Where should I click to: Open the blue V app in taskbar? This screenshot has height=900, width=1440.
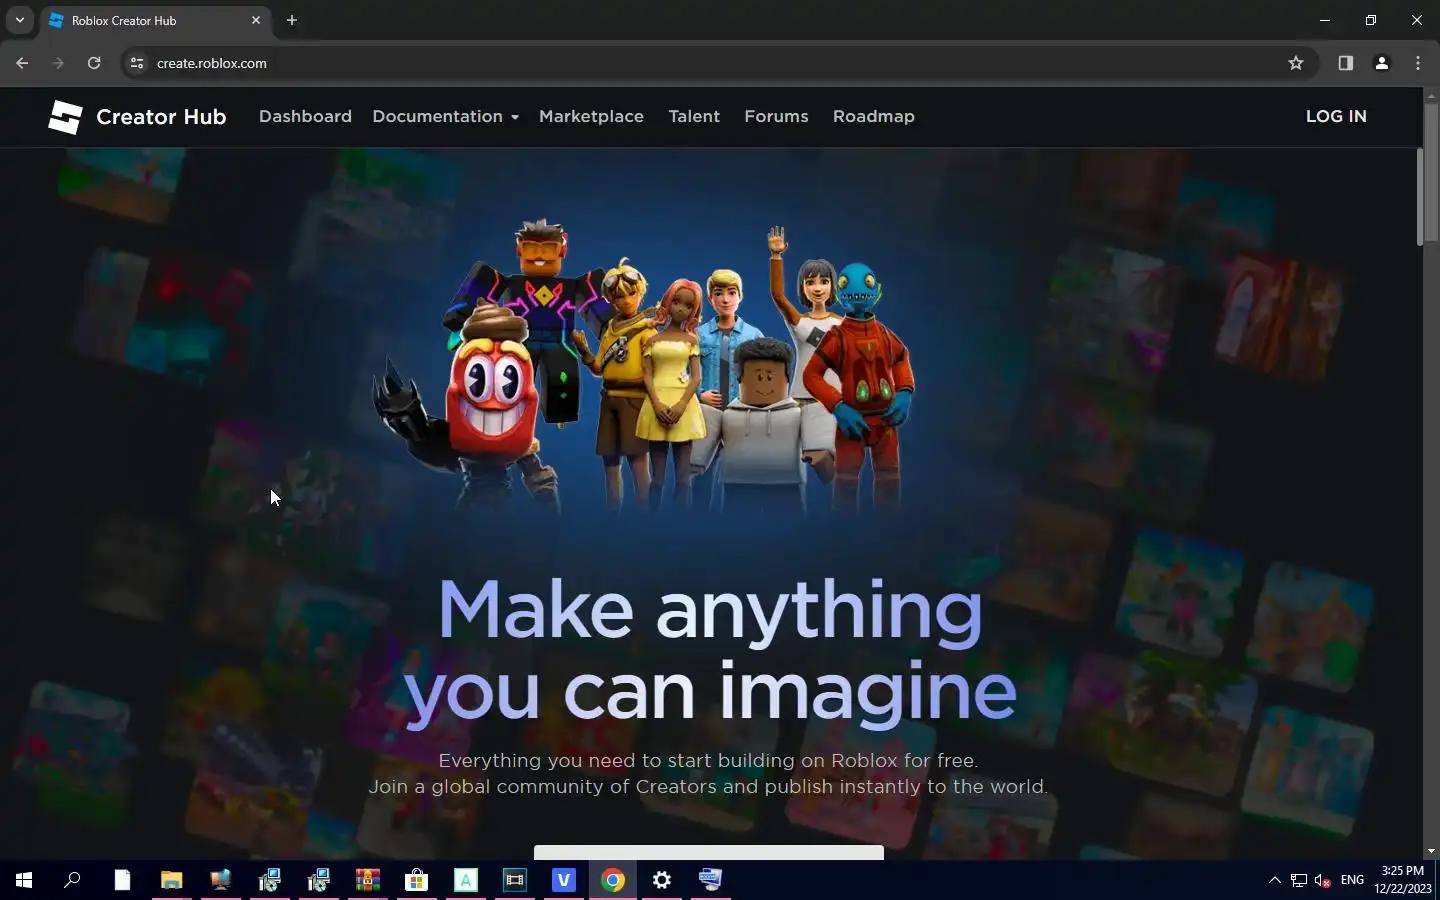(x=563, y=880)
